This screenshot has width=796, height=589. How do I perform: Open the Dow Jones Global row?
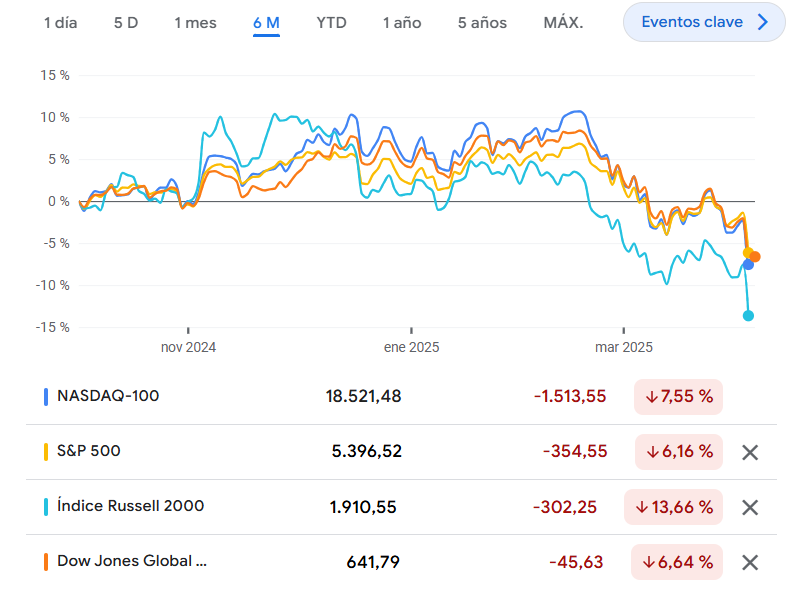[x=401, y=562]
